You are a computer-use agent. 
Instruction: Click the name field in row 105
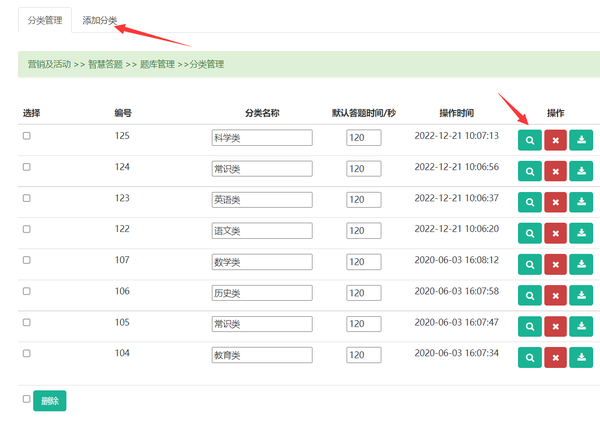(262, 324)
